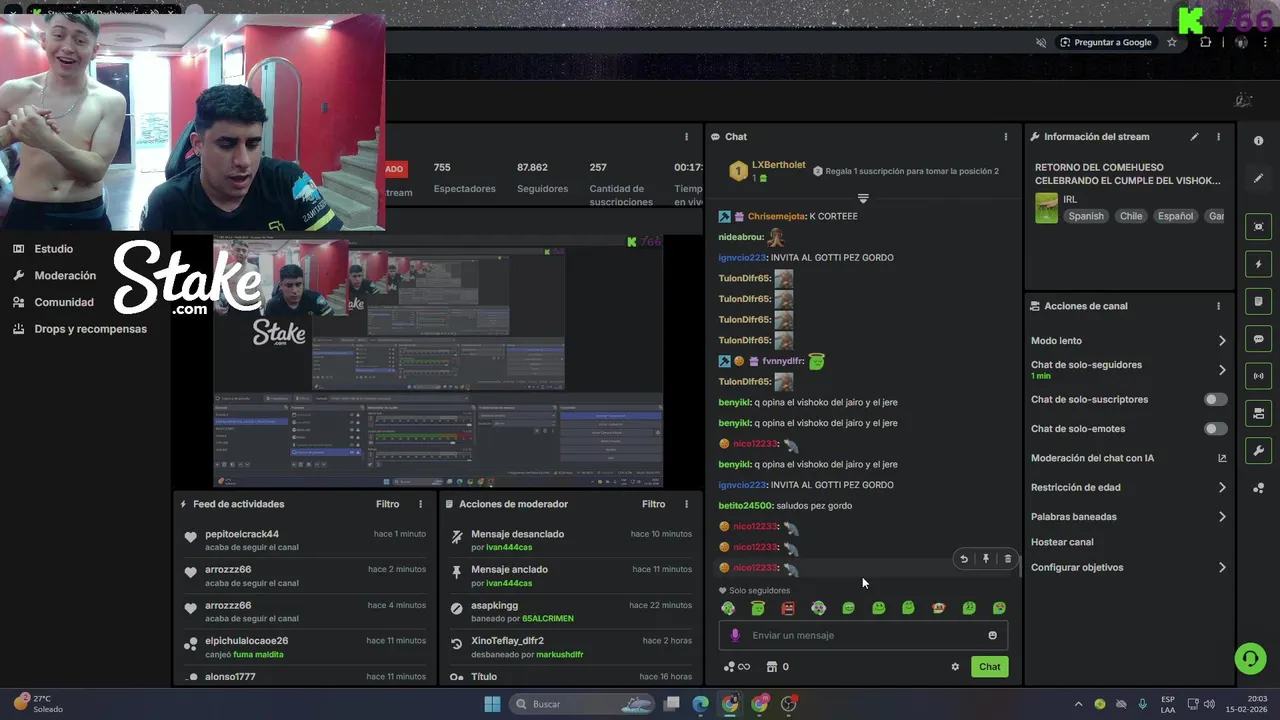Click the Español tag
Screen dimensions: 1280x720
click(1175, 216)
